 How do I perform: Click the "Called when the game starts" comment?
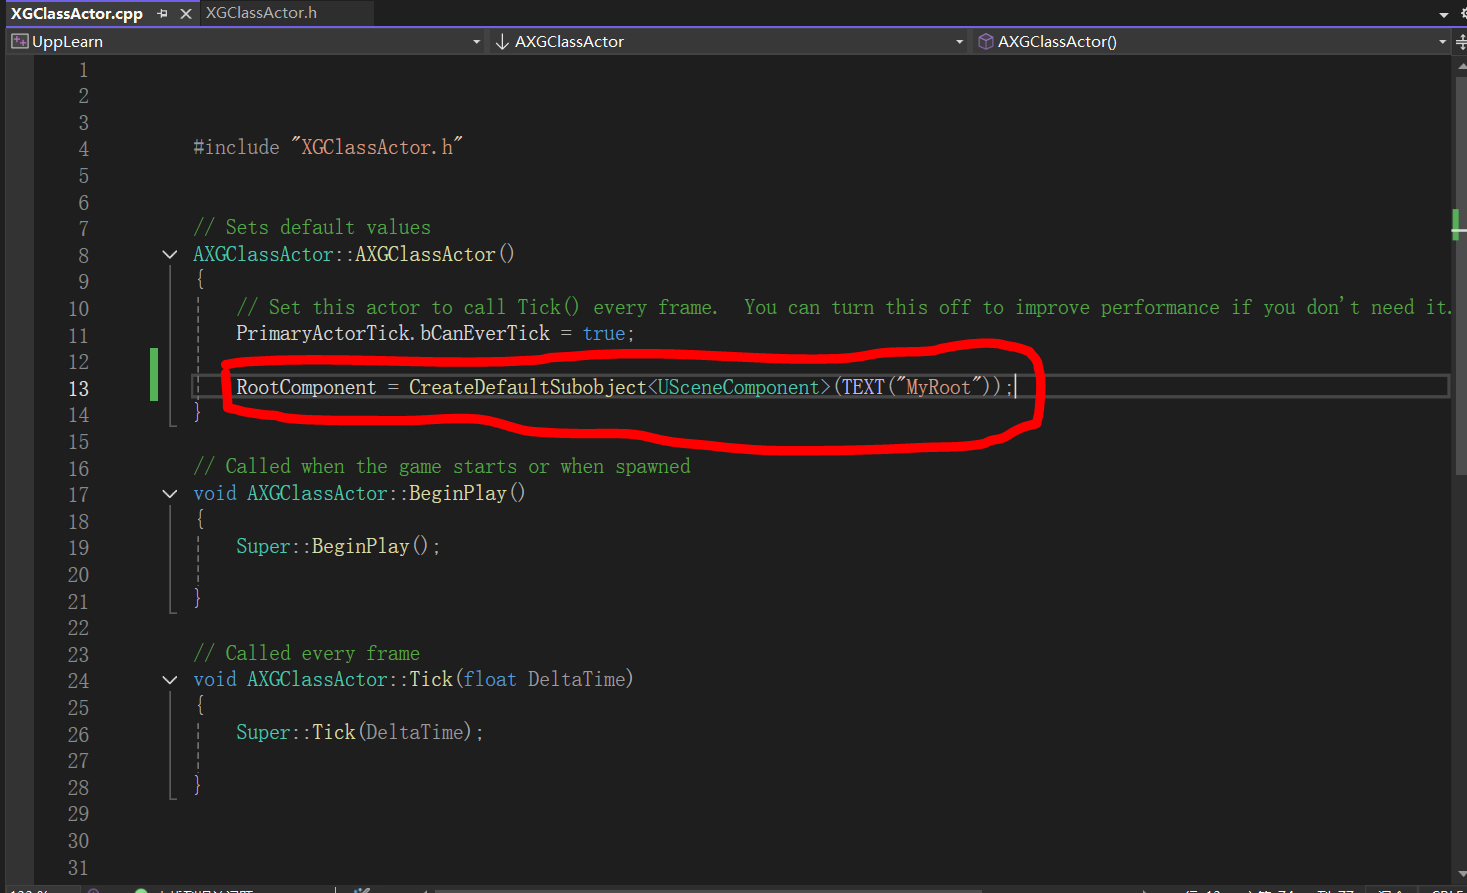pyautogui.click(x=442, y=467)
